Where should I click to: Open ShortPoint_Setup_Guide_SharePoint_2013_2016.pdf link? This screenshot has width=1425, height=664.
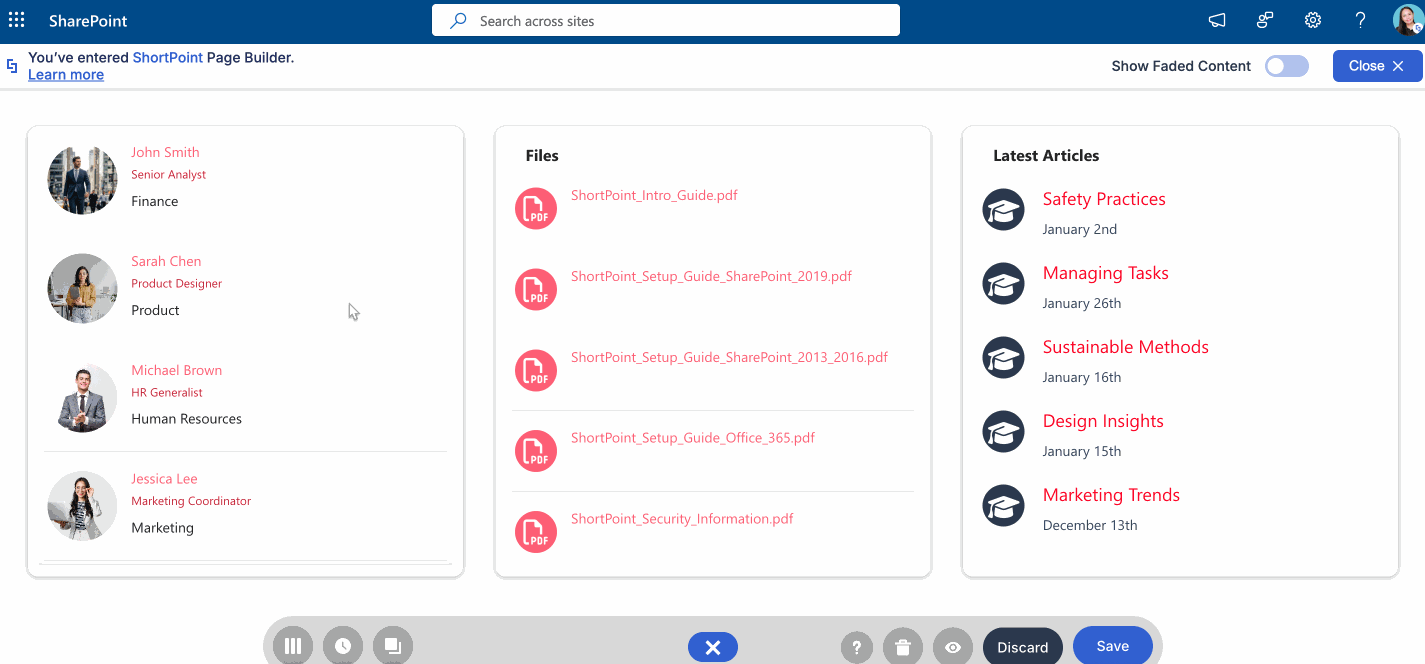pyautogui.click(x=729, y=357)
